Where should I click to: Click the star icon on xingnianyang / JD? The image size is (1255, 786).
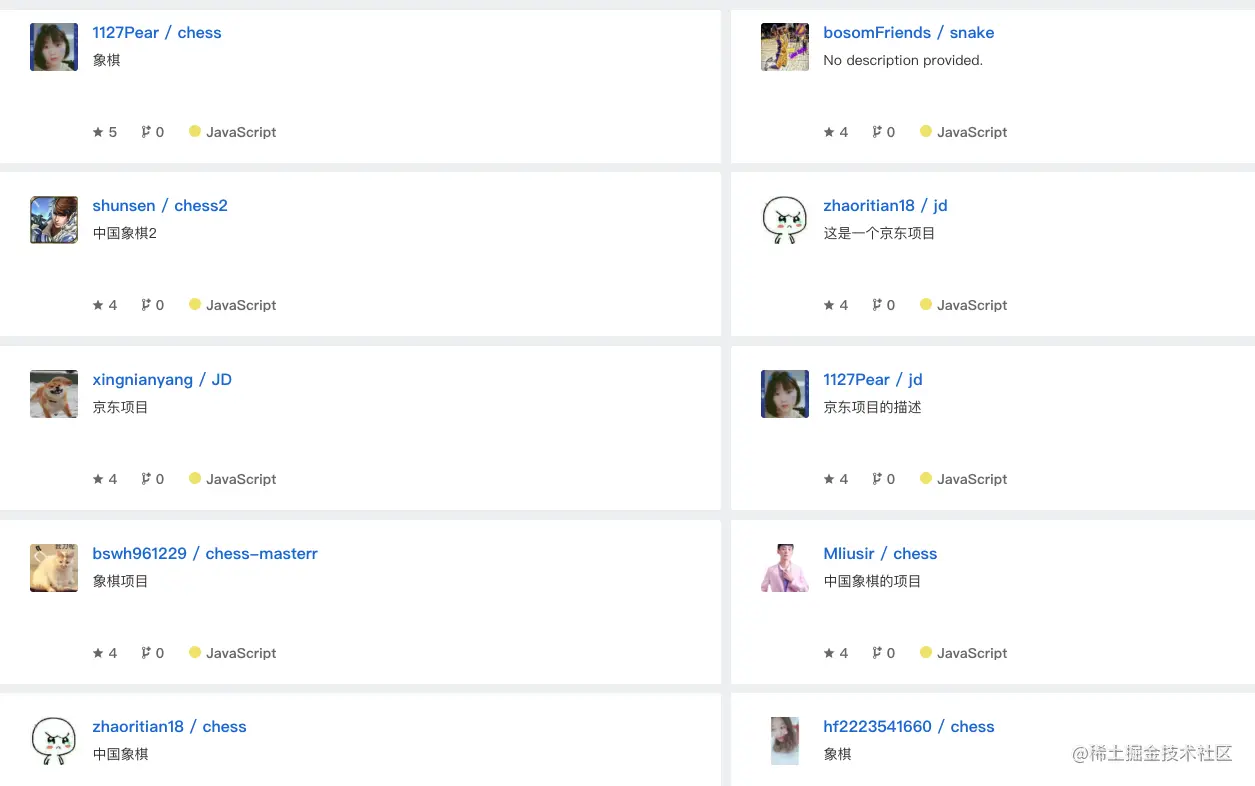click(98, 479)
